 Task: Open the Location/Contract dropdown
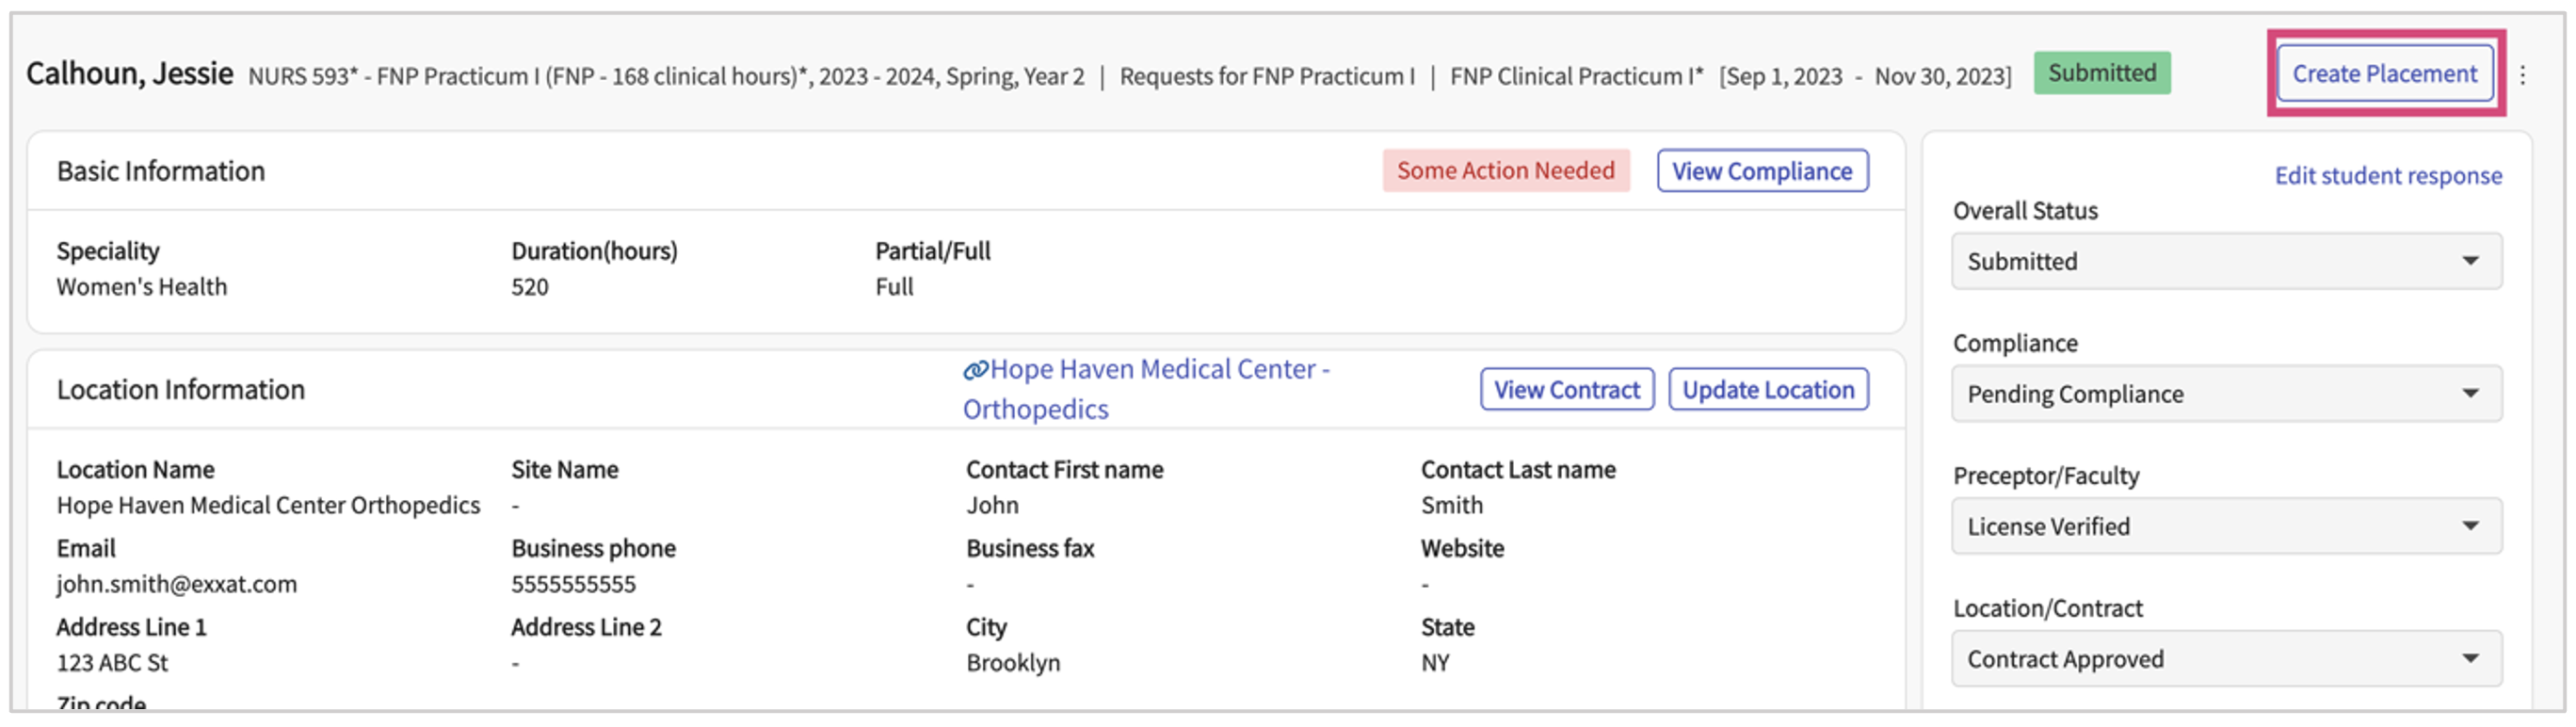point(2225,660)
